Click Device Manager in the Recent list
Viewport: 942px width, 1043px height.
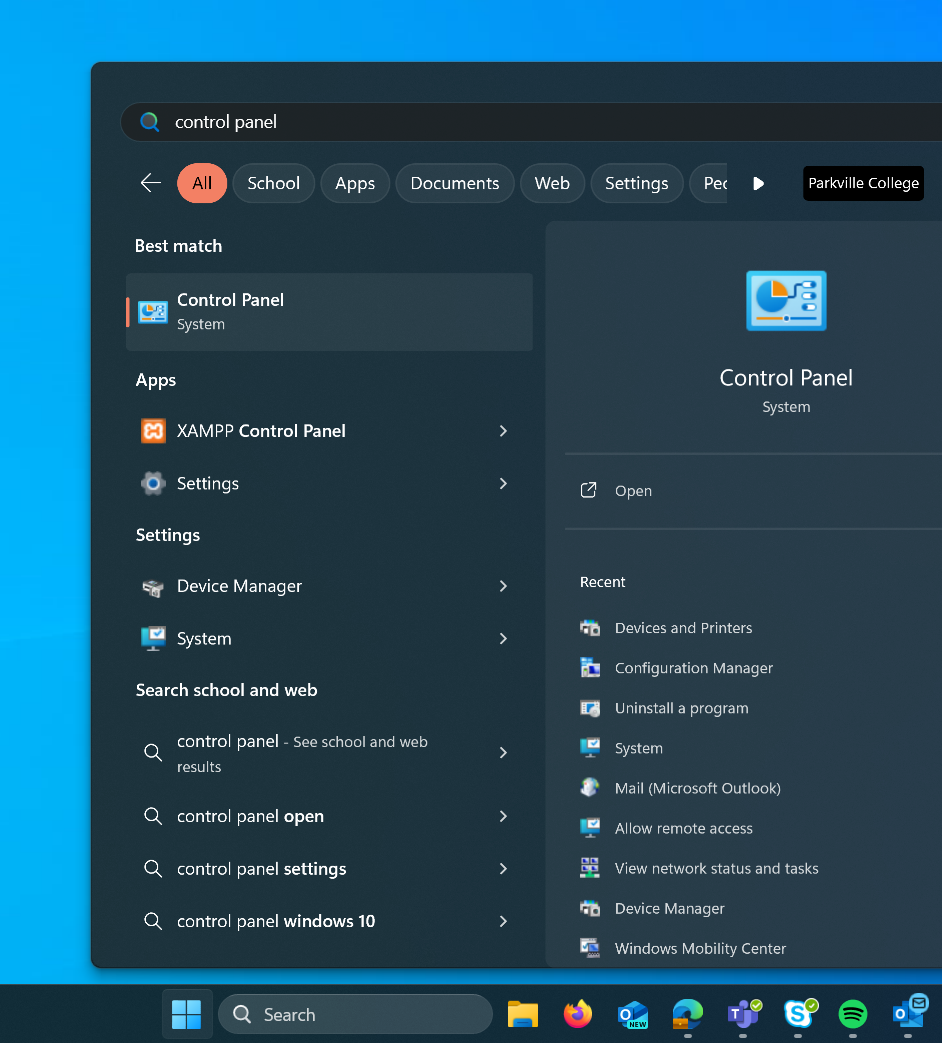tap(669, 909)
